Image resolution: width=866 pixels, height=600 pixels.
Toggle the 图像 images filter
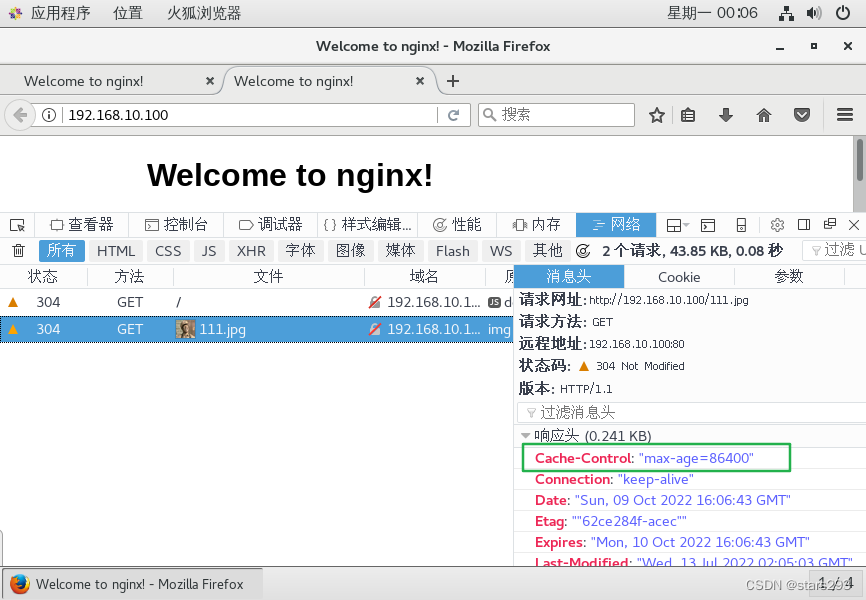tap(350, 251)
